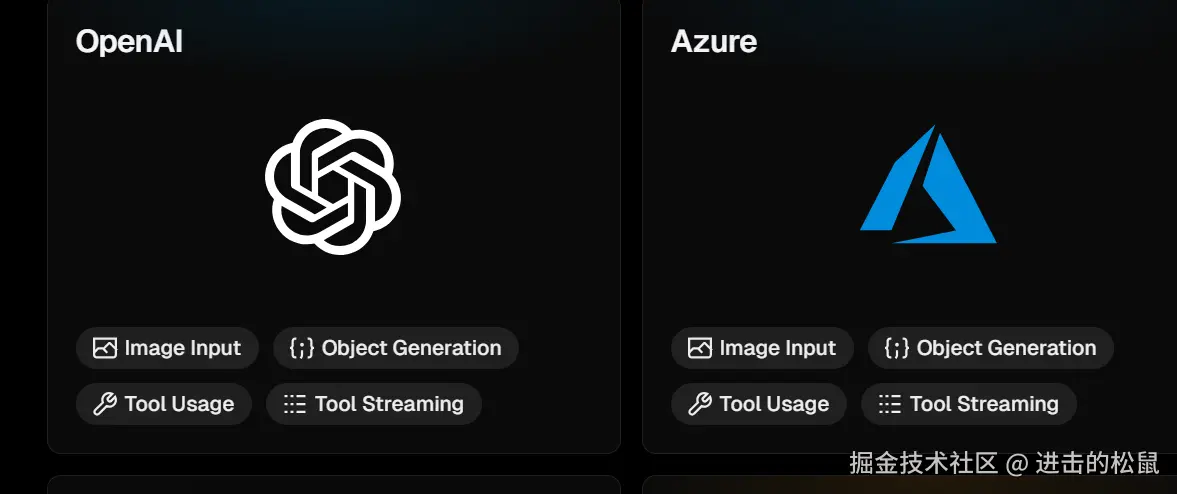Click the picture icon in OpenAI's Image Input tag
Image resolution: width=1177 pixels, height=494 pixels.
[105, 348]
